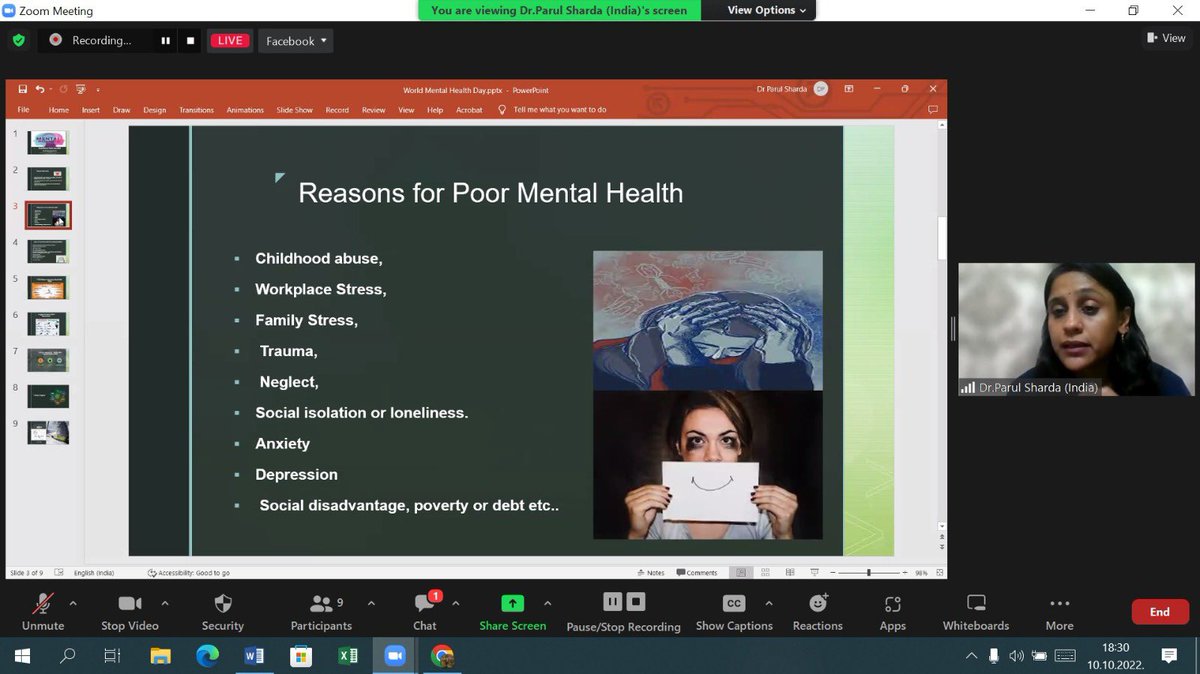
Task: Open Word from the taskbar
Action: [254, 656]
